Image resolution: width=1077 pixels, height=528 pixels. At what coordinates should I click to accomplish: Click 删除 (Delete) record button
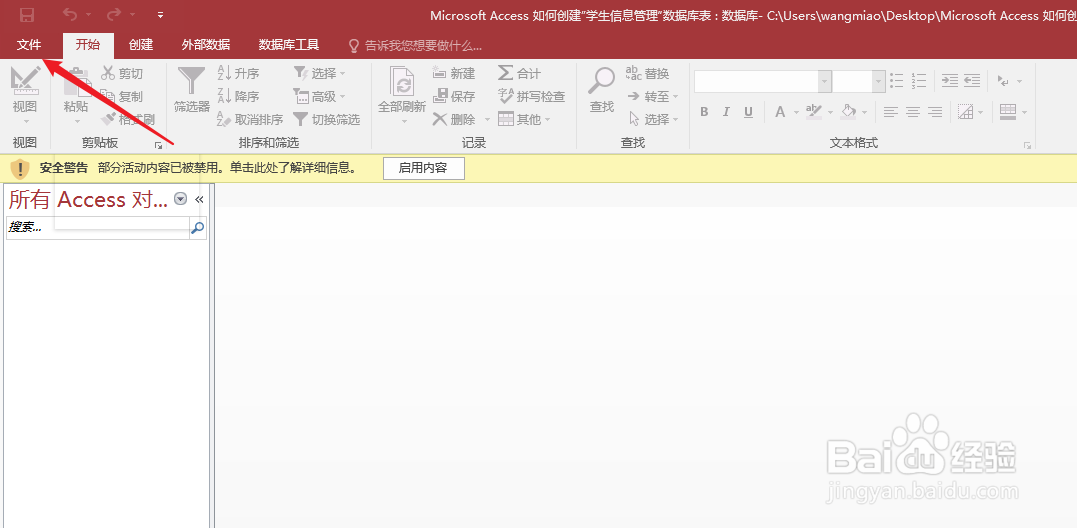(x=454, y=119)
